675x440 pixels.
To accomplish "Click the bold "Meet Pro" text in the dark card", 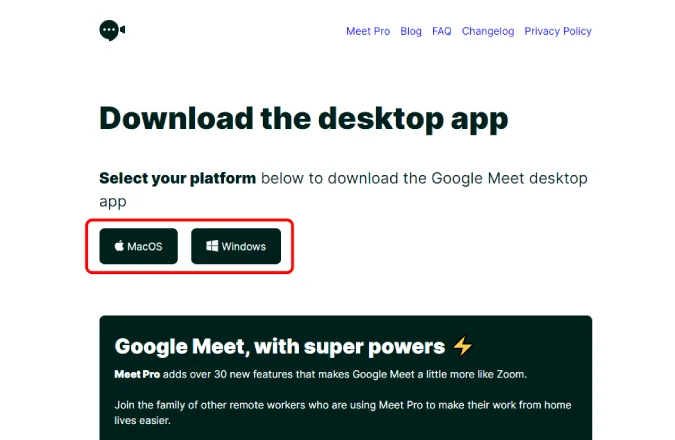I will (137, 374).
